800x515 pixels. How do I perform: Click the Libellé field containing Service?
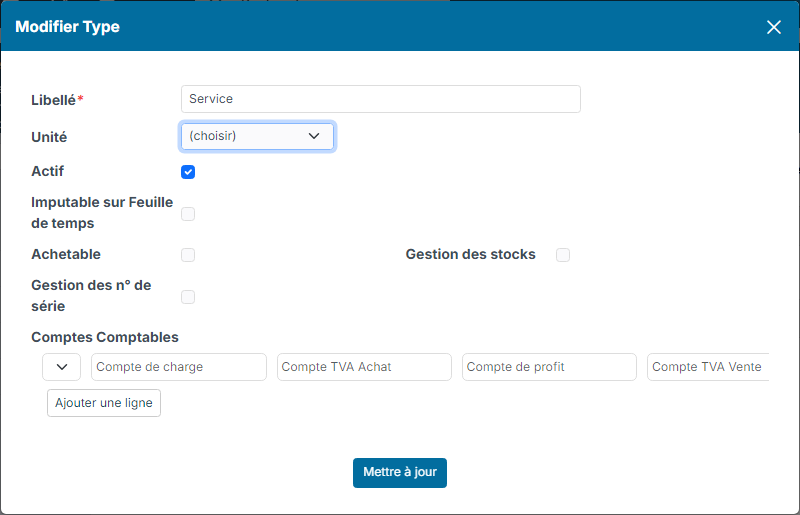coord(381,99)
